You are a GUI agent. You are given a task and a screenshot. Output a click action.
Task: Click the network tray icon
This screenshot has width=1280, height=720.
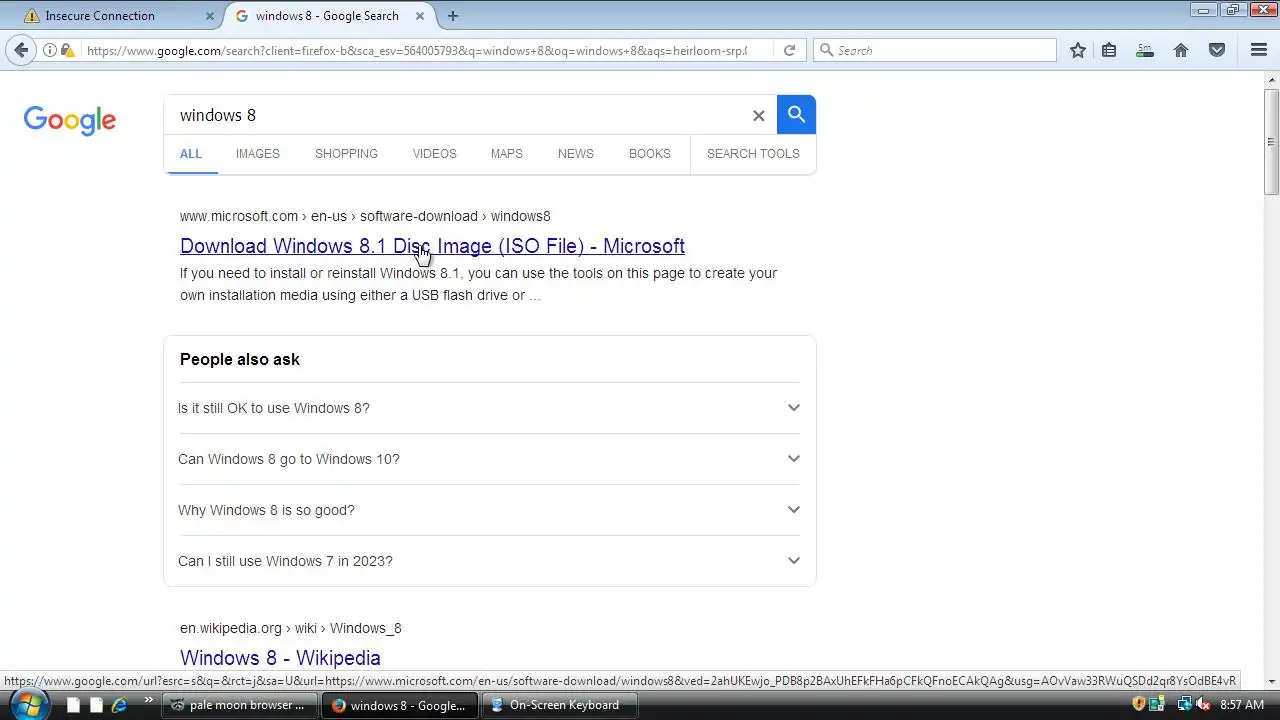1184,705
